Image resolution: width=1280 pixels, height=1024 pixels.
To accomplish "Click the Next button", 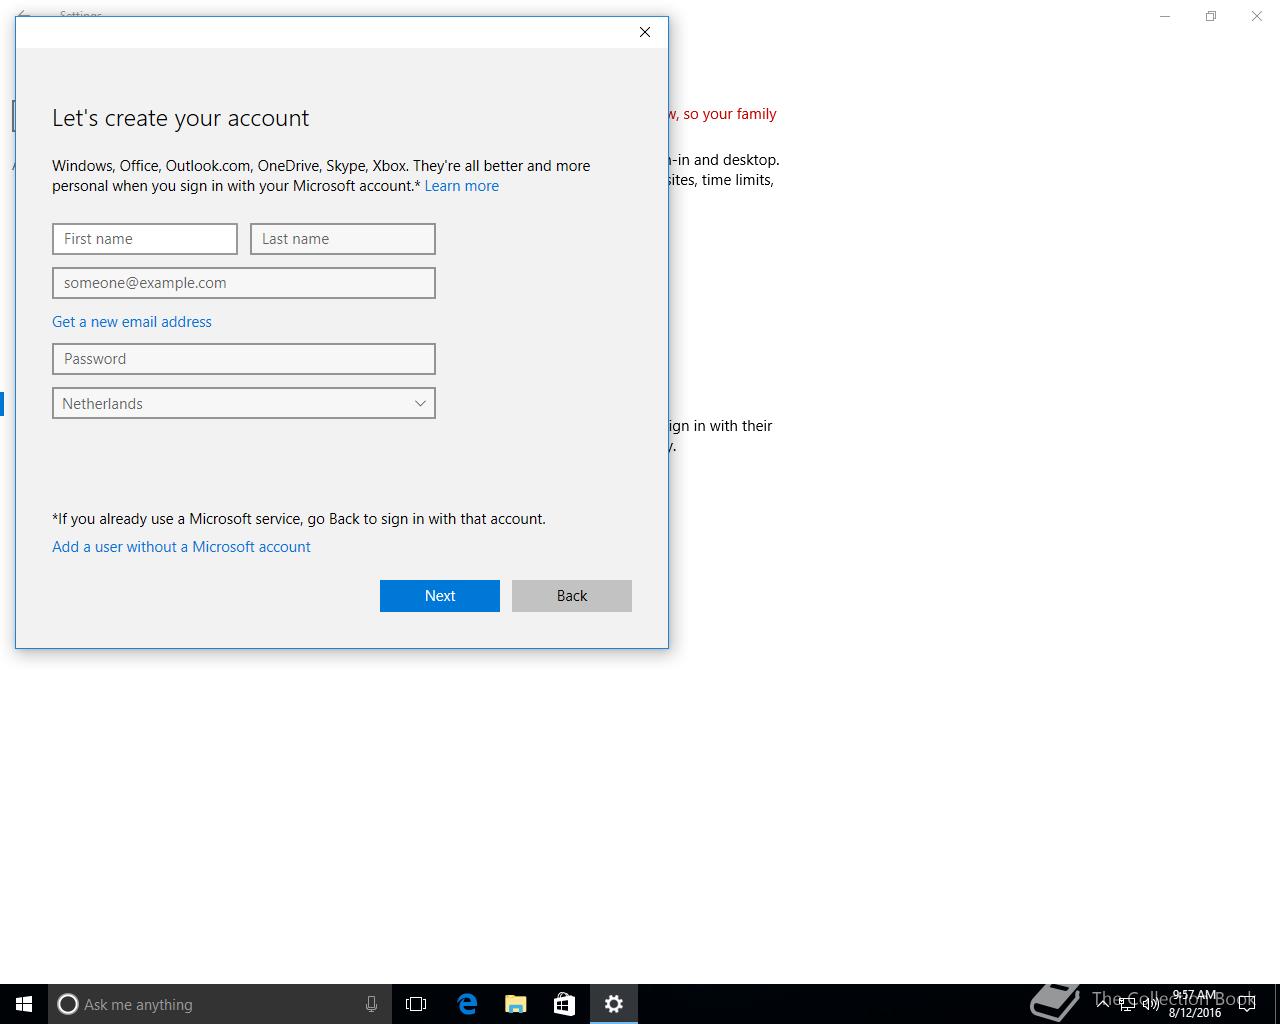I will [440, 596].
